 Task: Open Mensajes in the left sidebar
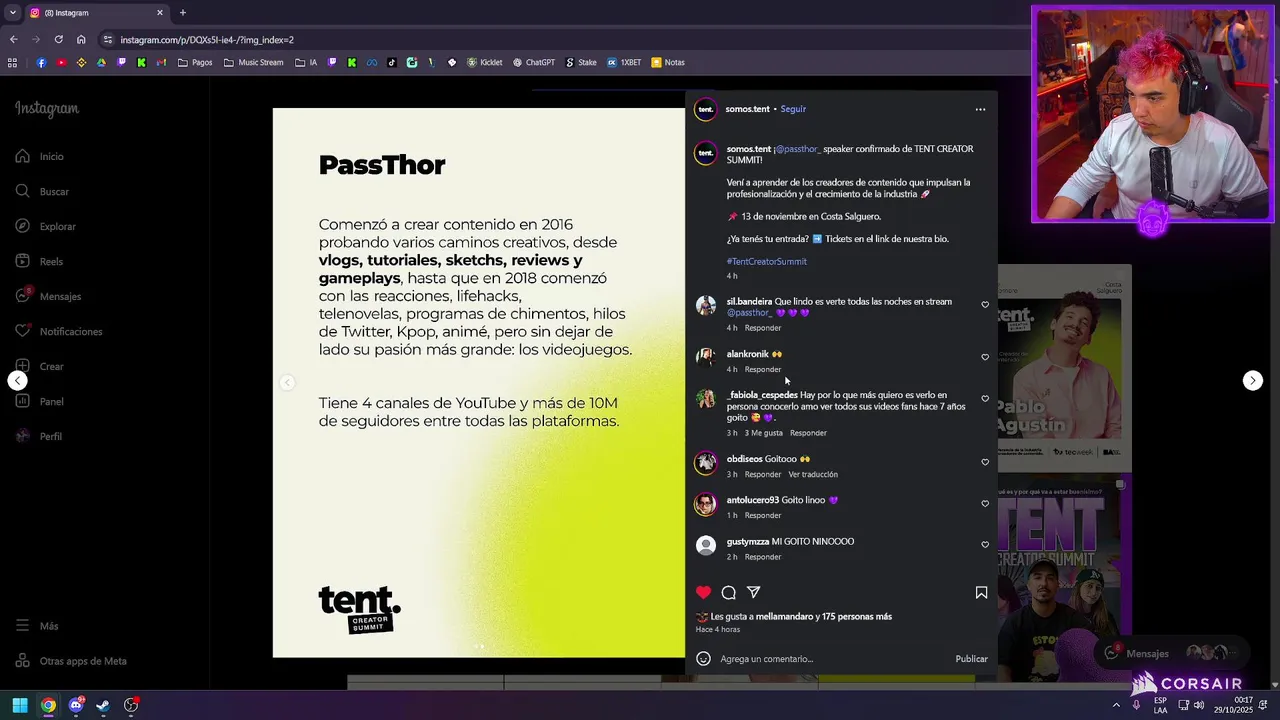[x=49, y=296]
